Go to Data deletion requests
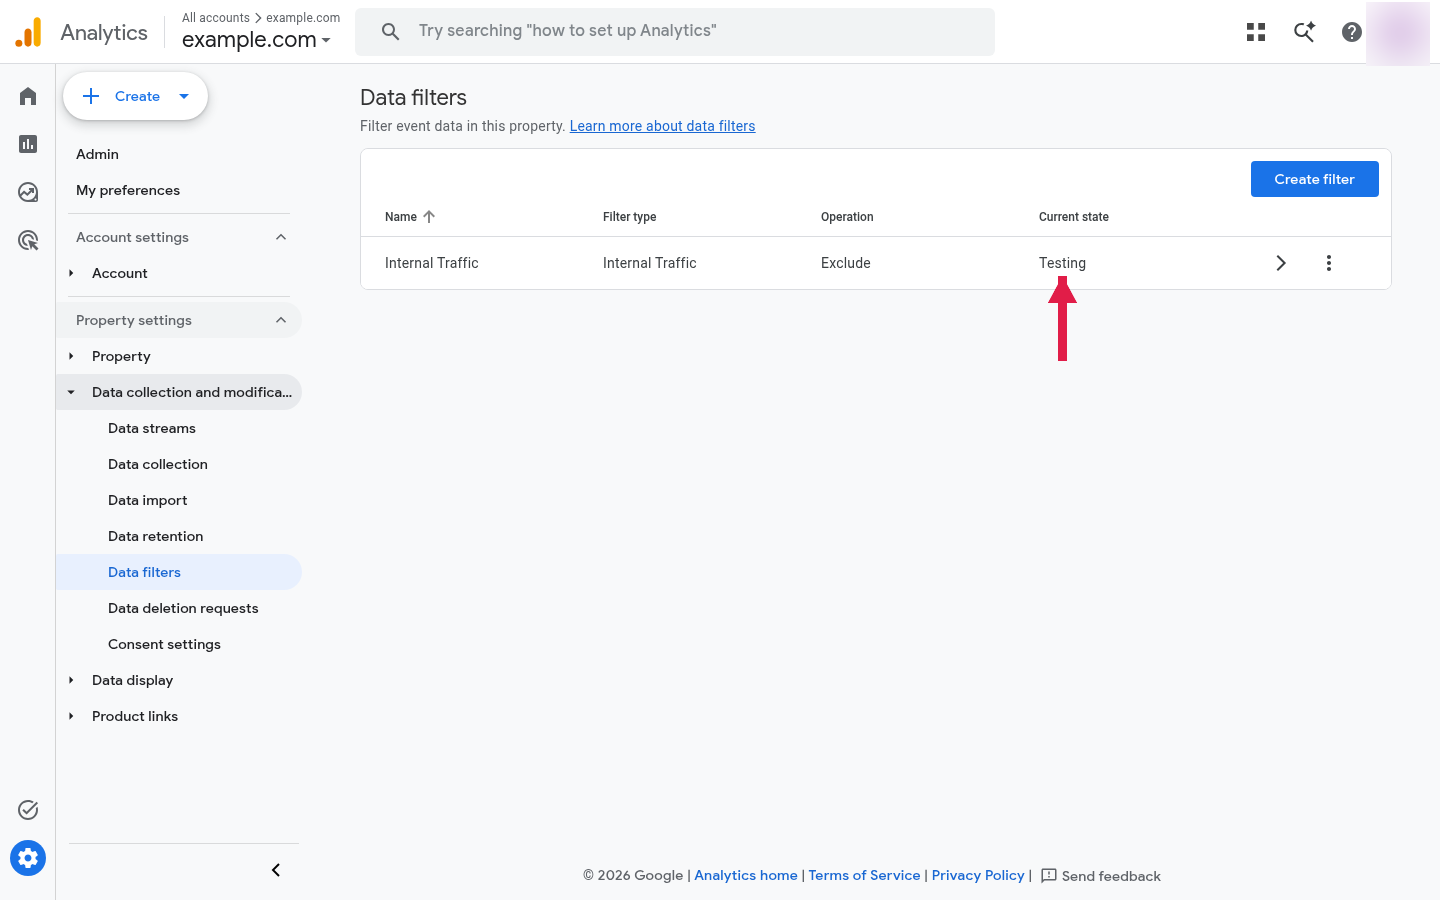1440x900 pixels. click(183, 608)
